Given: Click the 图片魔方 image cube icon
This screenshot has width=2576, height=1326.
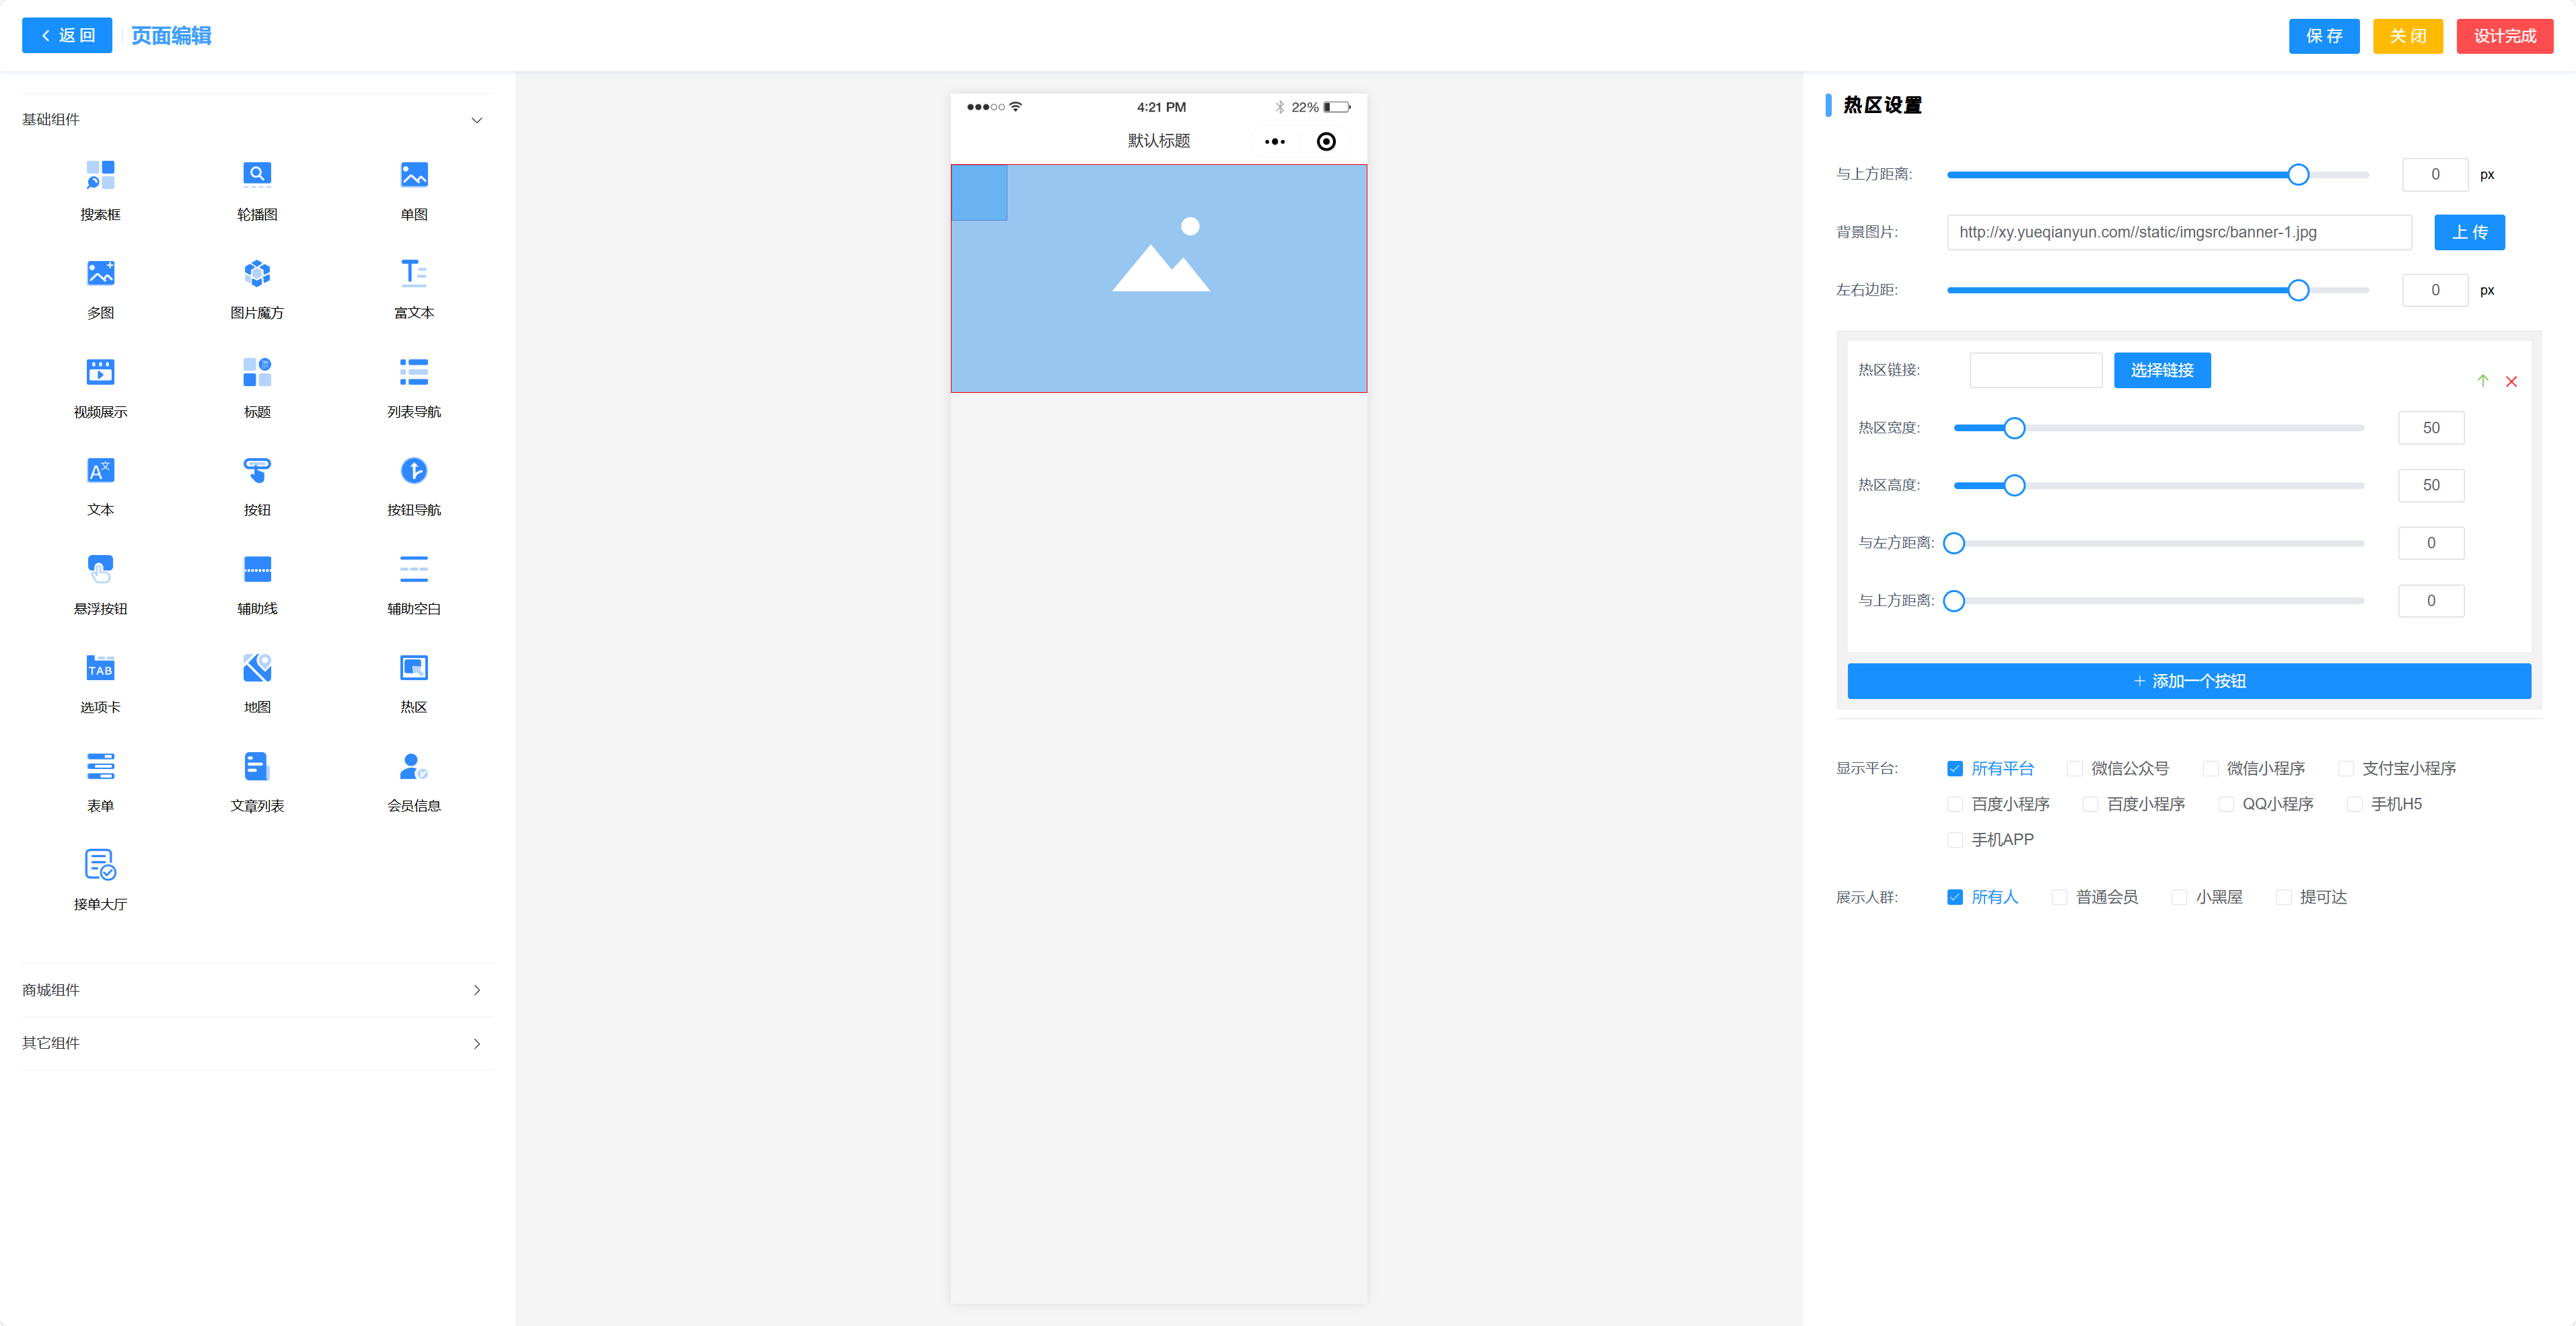Looking at the screenshot, I should click(x=257, y=274).
